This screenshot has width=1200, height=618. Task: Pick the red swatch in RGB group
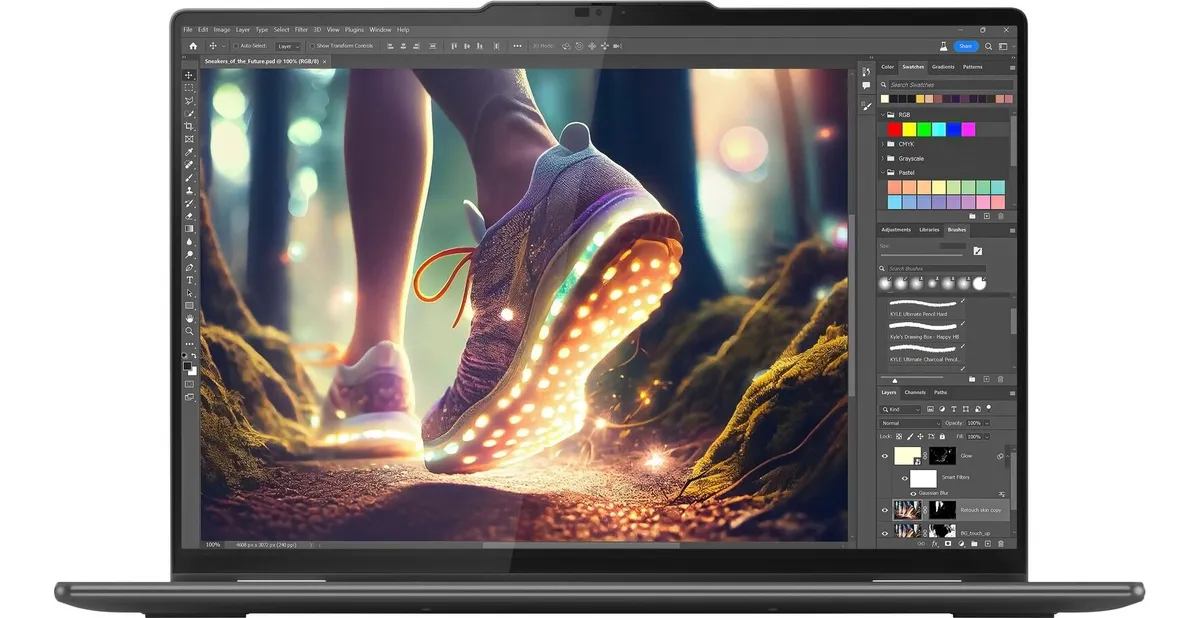(894, 130)
